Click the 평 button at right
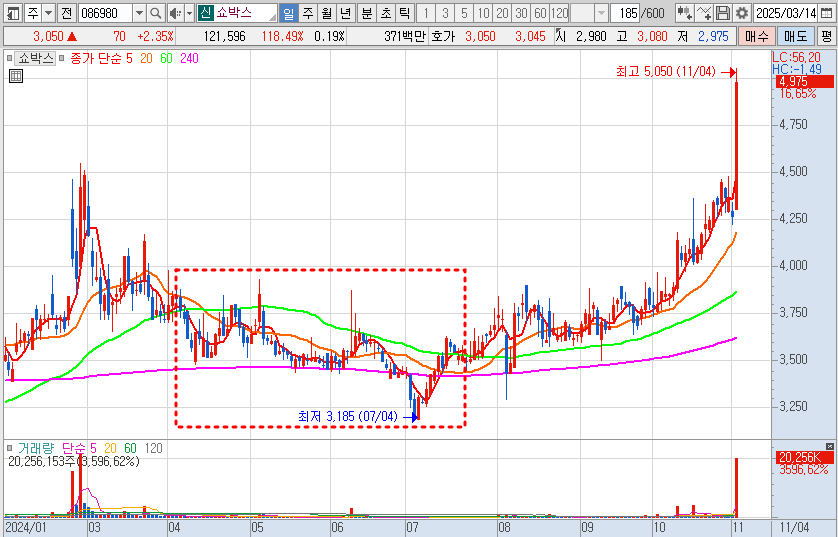The height and width of the screenshot is (537, 838). (x=826, y=36)
